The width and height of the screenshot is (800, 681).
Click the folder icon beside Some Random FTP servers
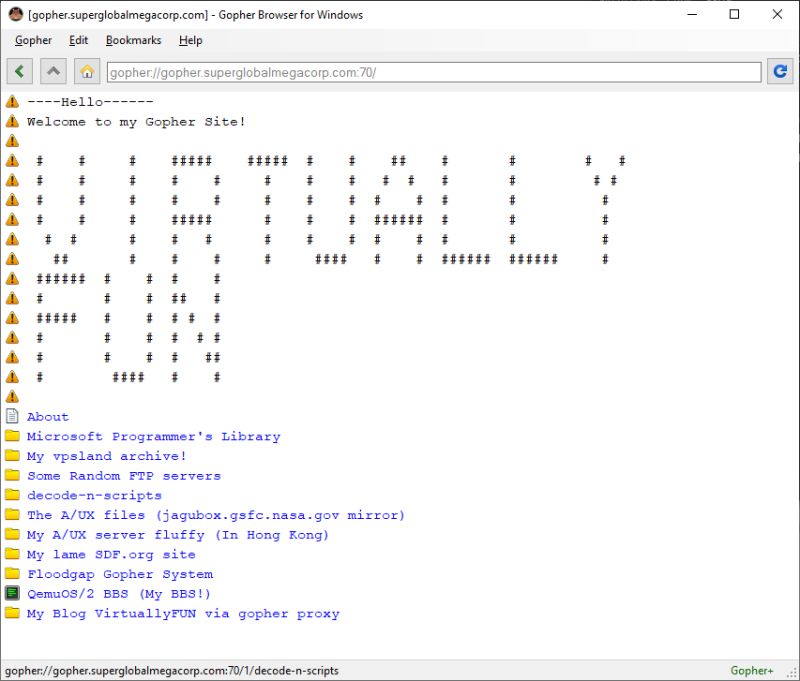click(x=12, y=475)
